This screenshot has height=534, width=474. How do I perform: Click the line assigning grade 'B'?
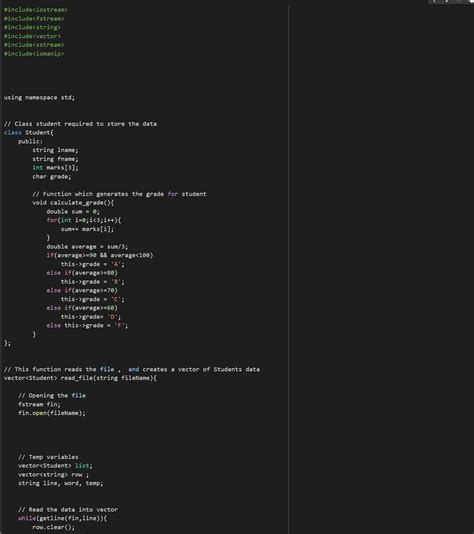click(93, 282)
